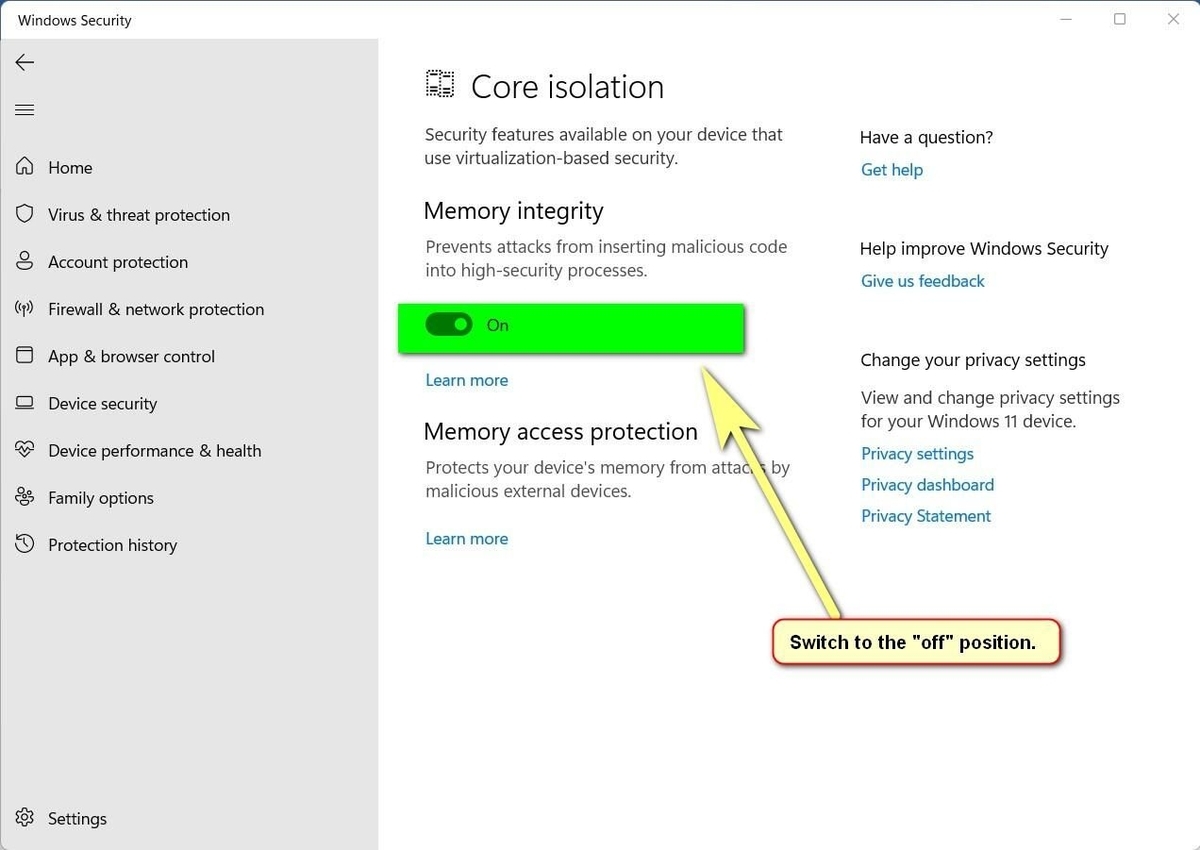Open the Privacy settings link
The image size is (1200, 850).
click(x=917, y=454)
